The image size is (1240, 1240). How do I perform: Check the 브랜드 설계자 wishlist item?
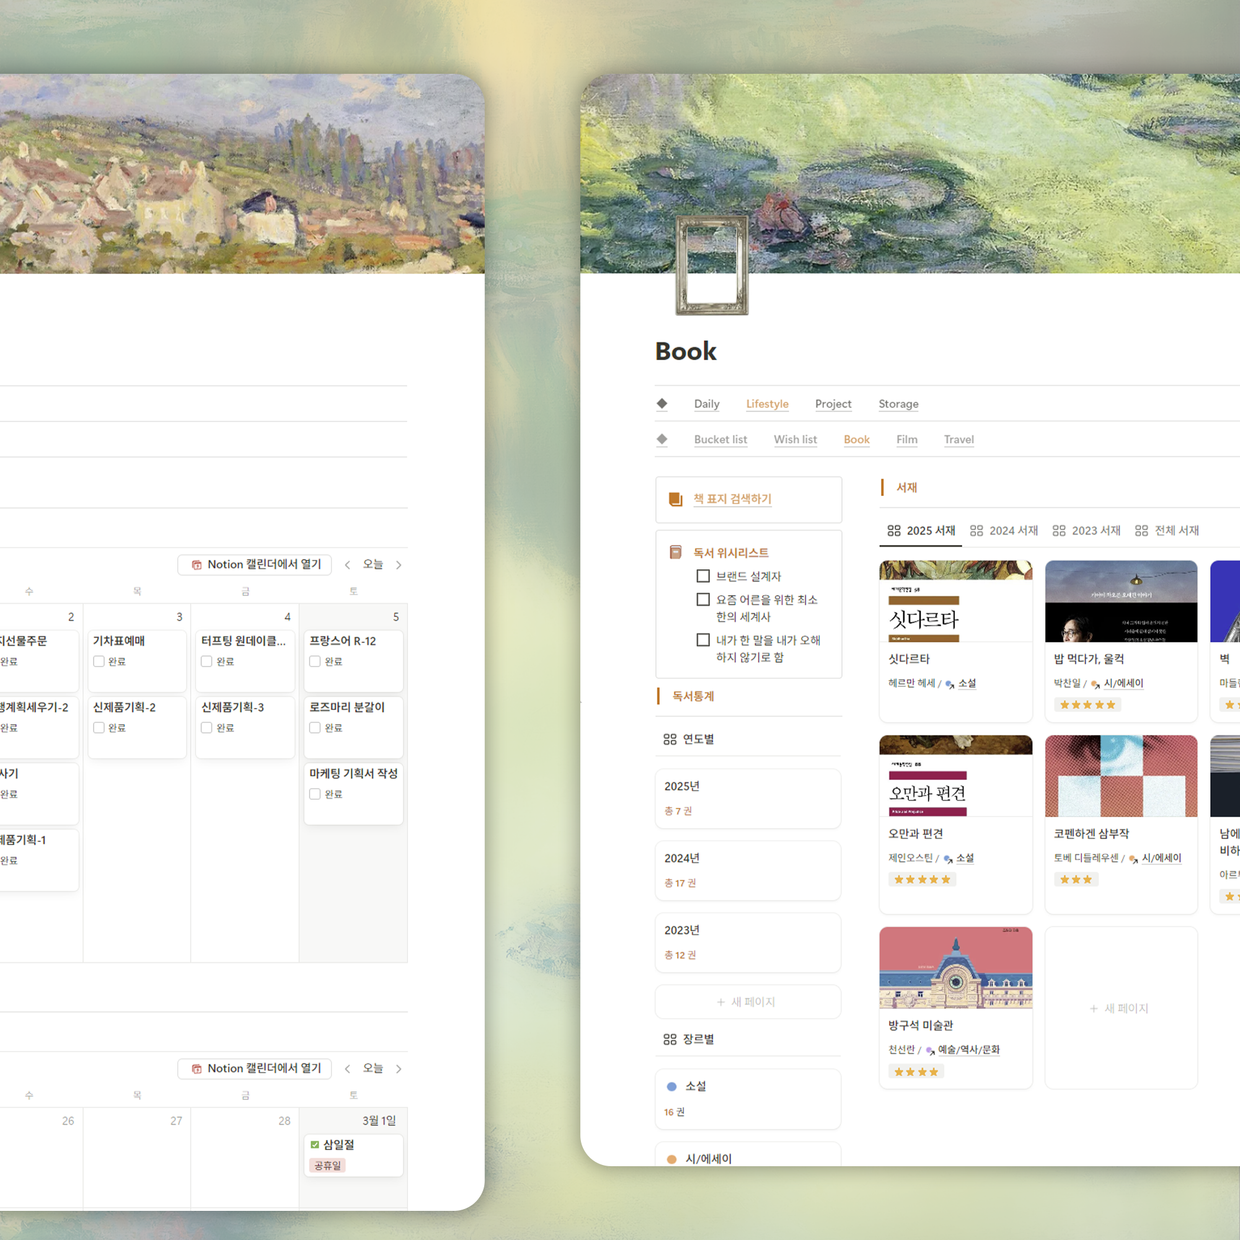click(x=703, y=576)
